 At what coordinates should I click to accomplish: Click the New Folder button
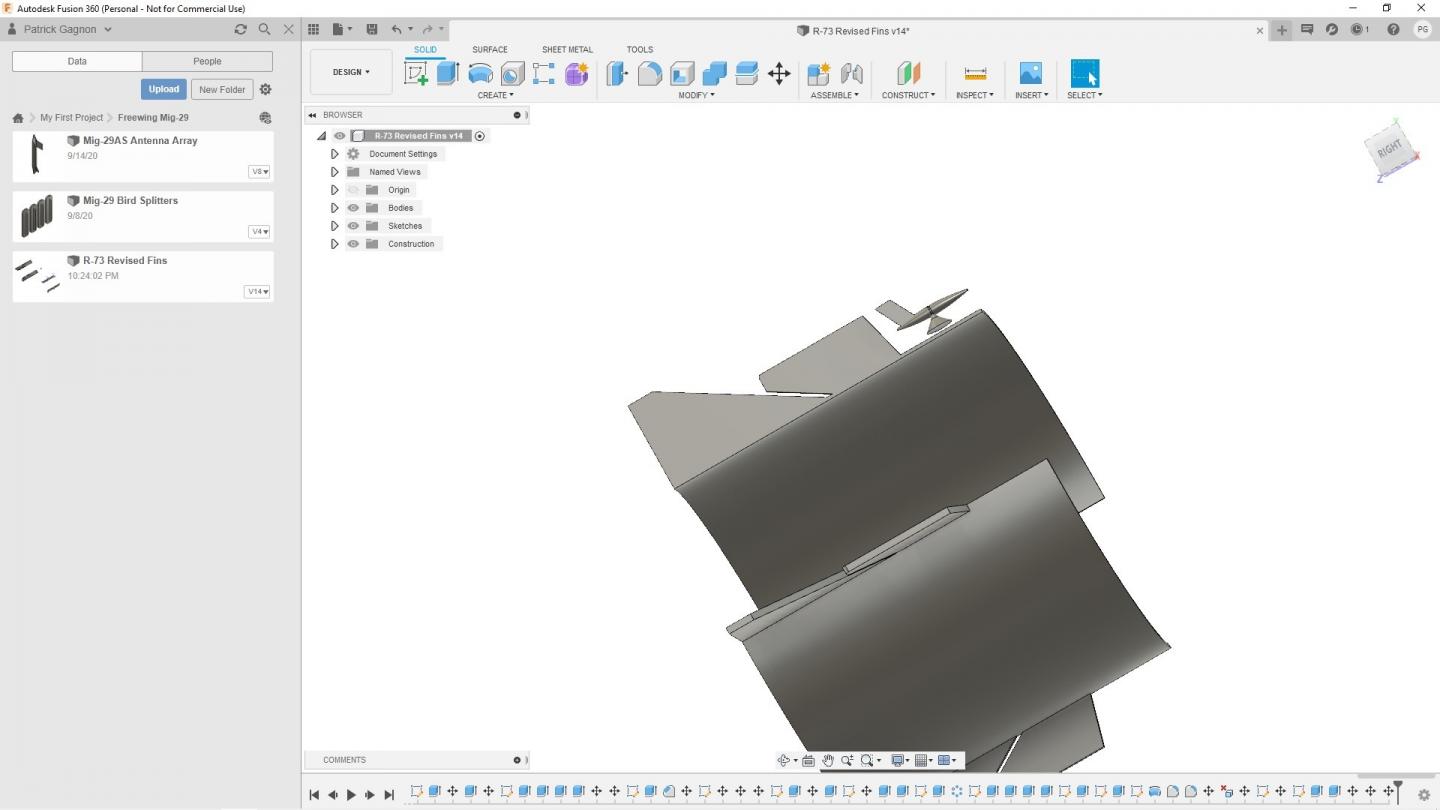tap(222, 89)
